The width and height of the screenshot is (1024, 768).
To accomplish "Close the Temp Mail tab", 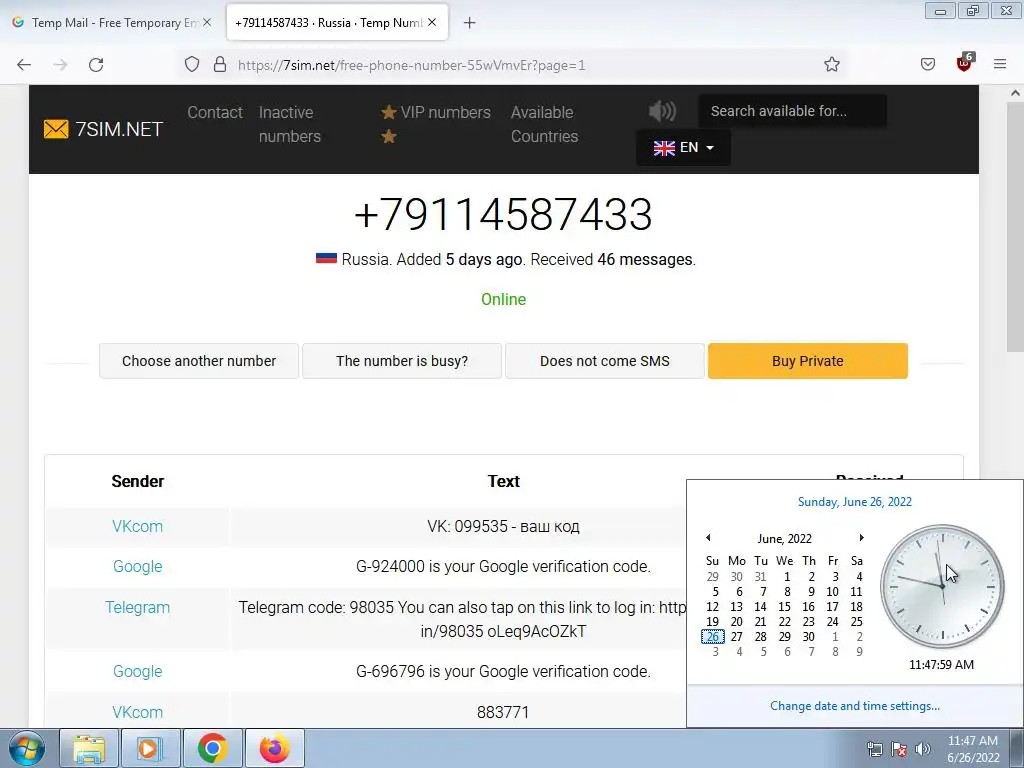I will click(x=207, y=22).
